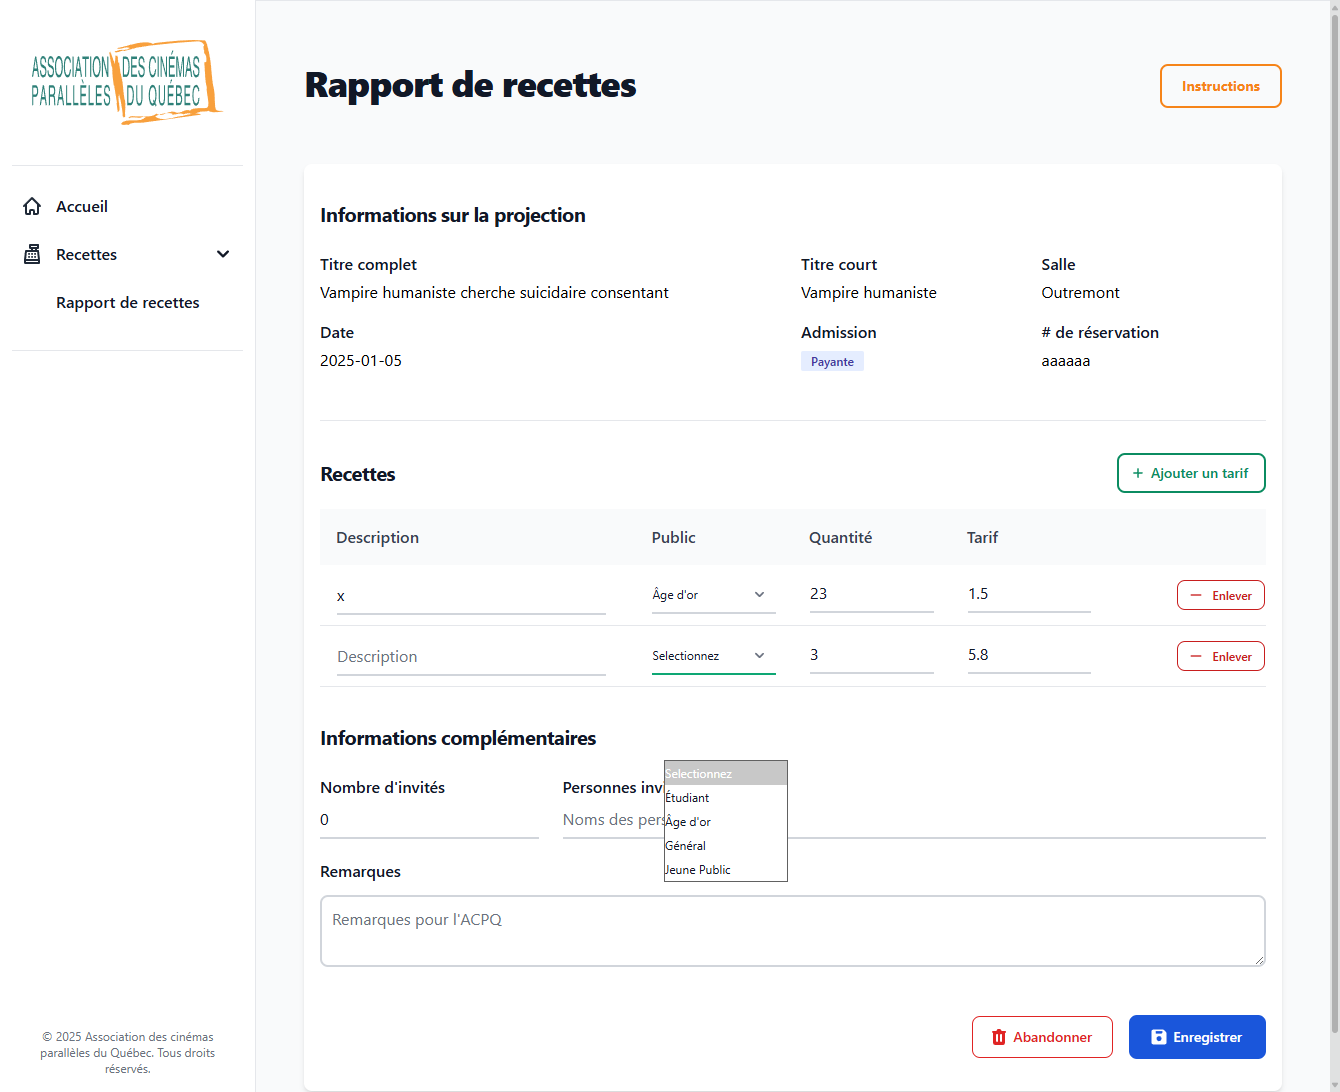
Task: Open Rapport de recettes sidebar link
Action: pos(127,302)
